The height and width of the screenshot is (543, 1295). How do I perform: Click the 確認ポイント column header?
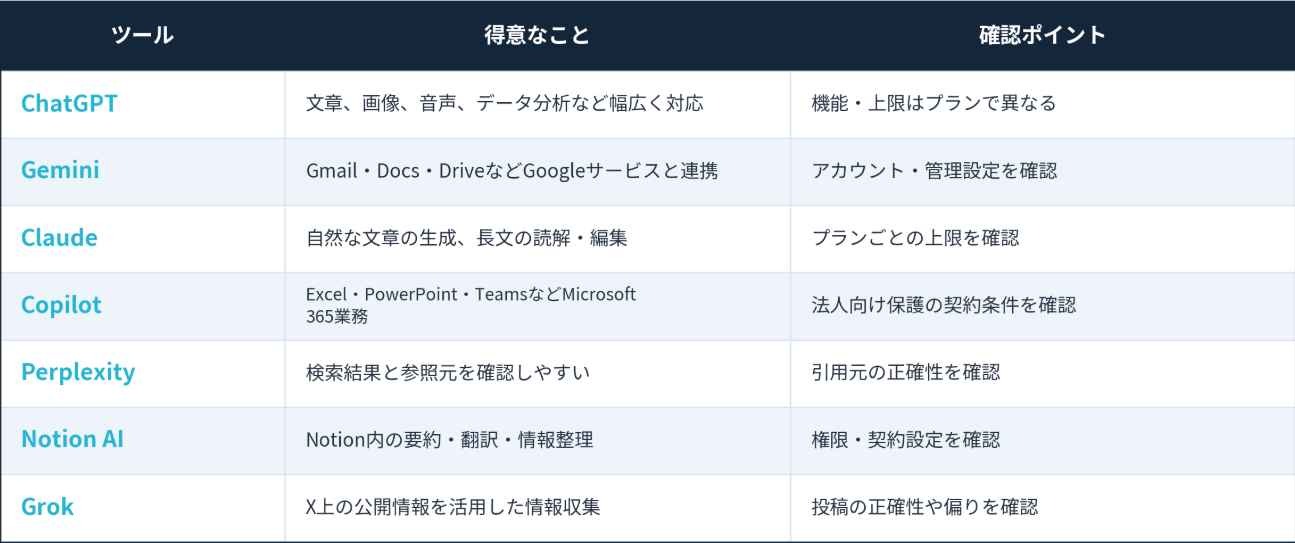(1042, 35)
